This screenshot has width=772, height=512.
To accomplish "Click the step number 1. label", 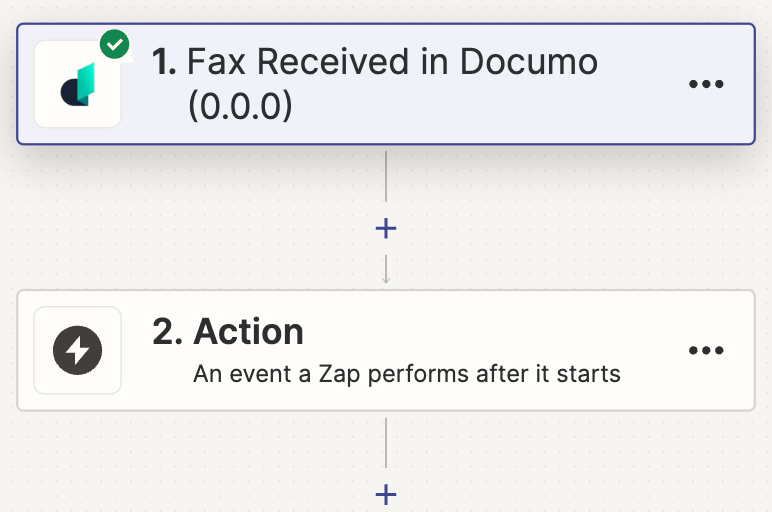I will click(164, 62).
